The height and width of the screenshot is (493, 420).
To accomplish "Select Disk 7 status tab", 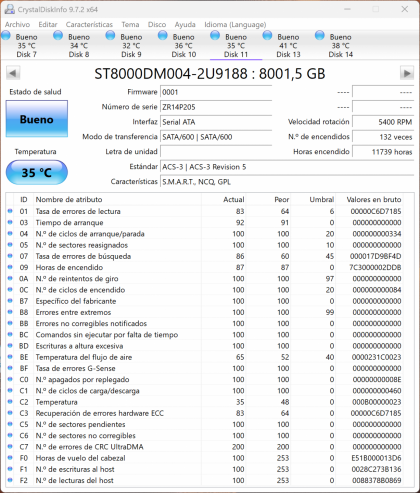I will coord(27,45).
